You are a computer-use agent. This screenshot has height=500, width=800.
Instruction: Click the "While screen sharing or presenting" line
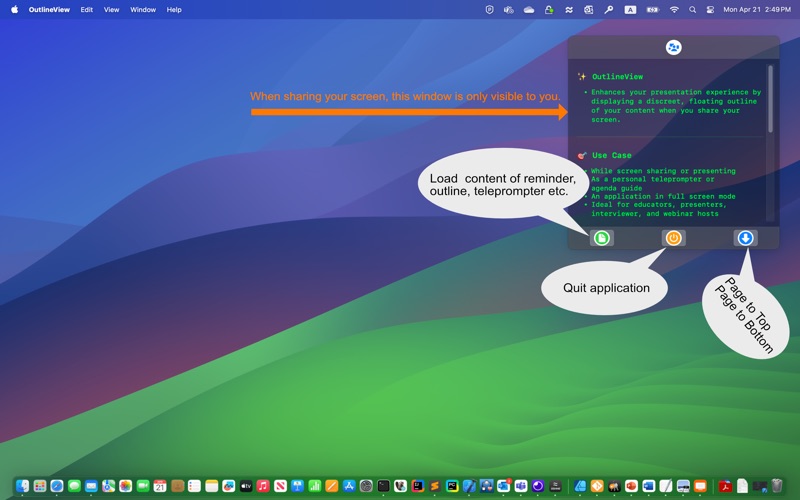(x=663, y=171)
